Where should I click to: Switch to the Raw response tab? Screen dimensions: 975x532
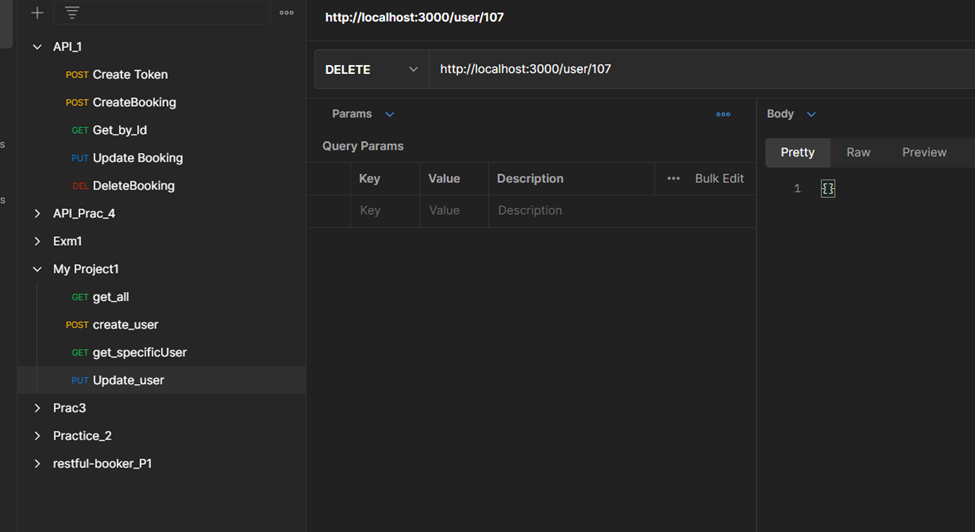tap(858, 152)
